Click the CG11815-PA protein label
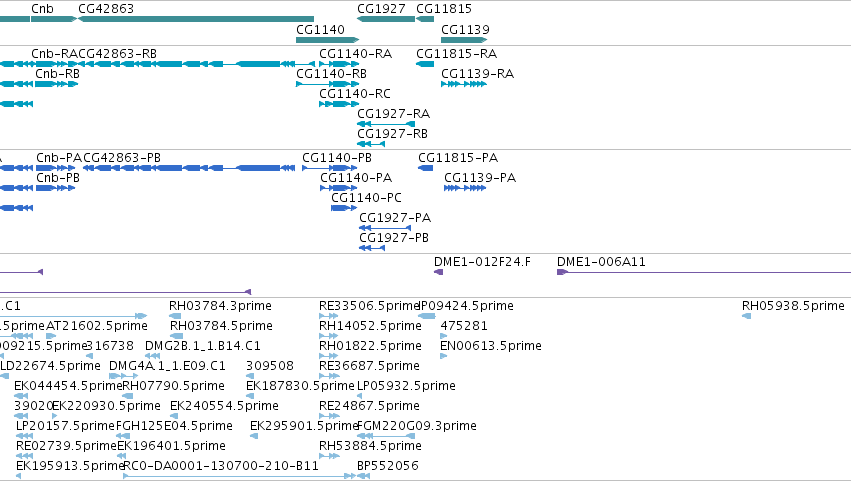851x481 pixels. [x=458, y=158]
